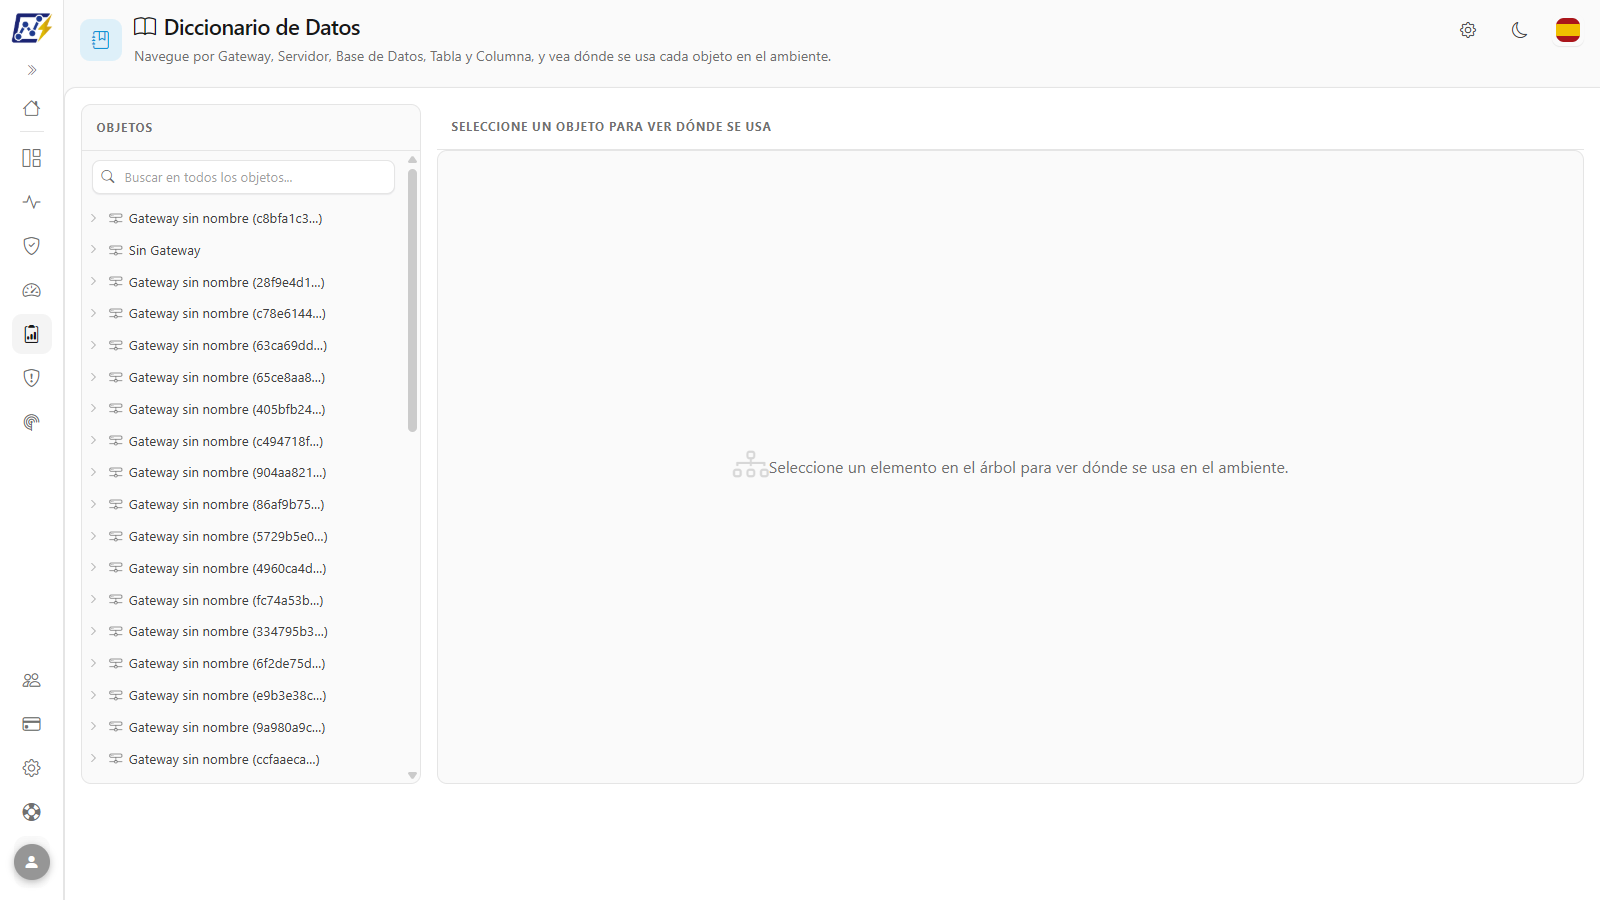This screenshot has height=900, width=1600.
Task: Select the Gateway sin nombre (904aa821...) label
Action: click(228, 473)
